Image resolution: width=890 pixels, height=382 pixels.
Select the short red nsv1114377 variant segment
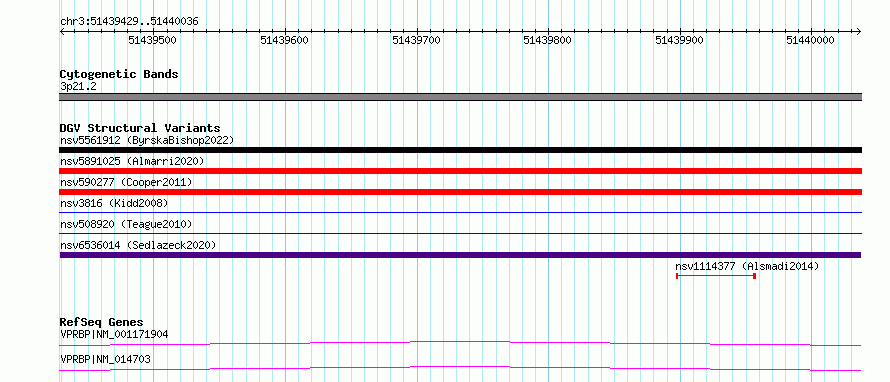point(716,276)
